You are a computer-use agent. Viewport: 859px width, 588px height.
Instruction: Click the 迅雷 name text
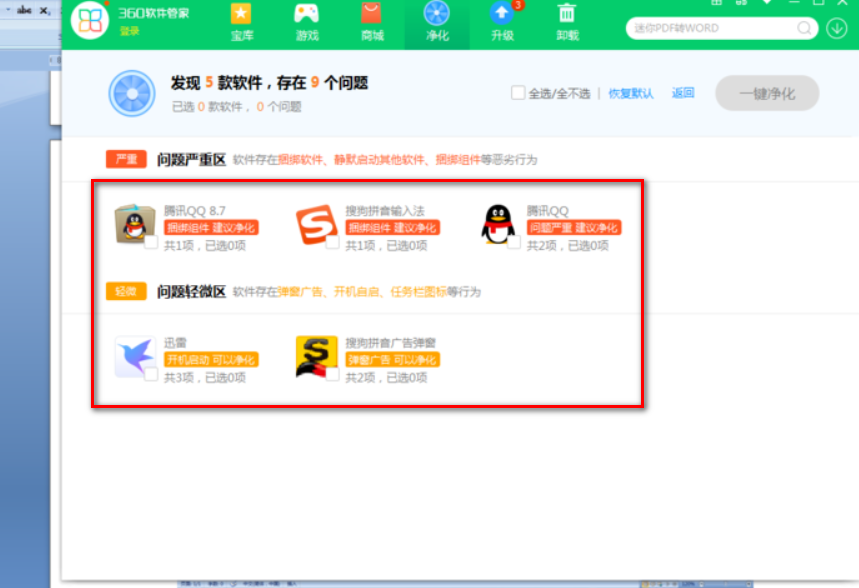175,343
